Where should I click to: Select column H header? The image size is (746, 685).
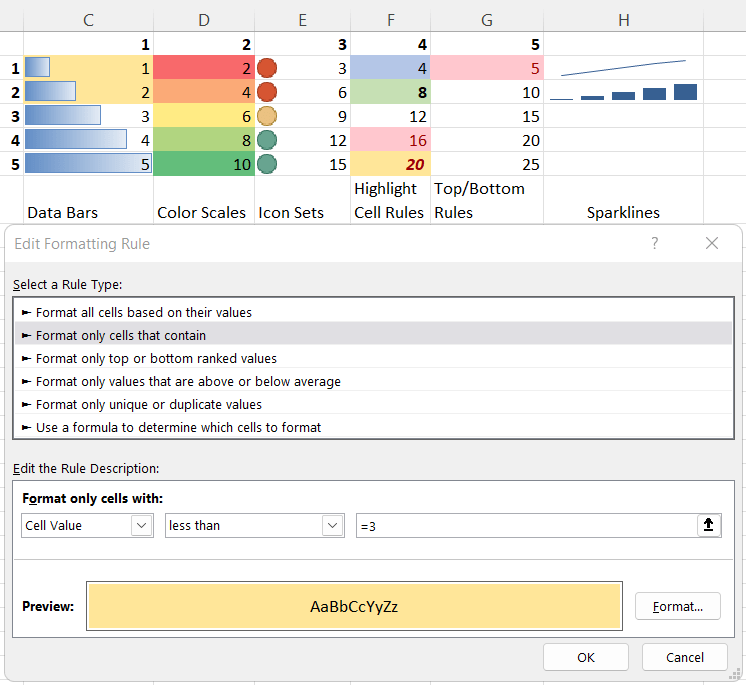(x=624, y=20)
